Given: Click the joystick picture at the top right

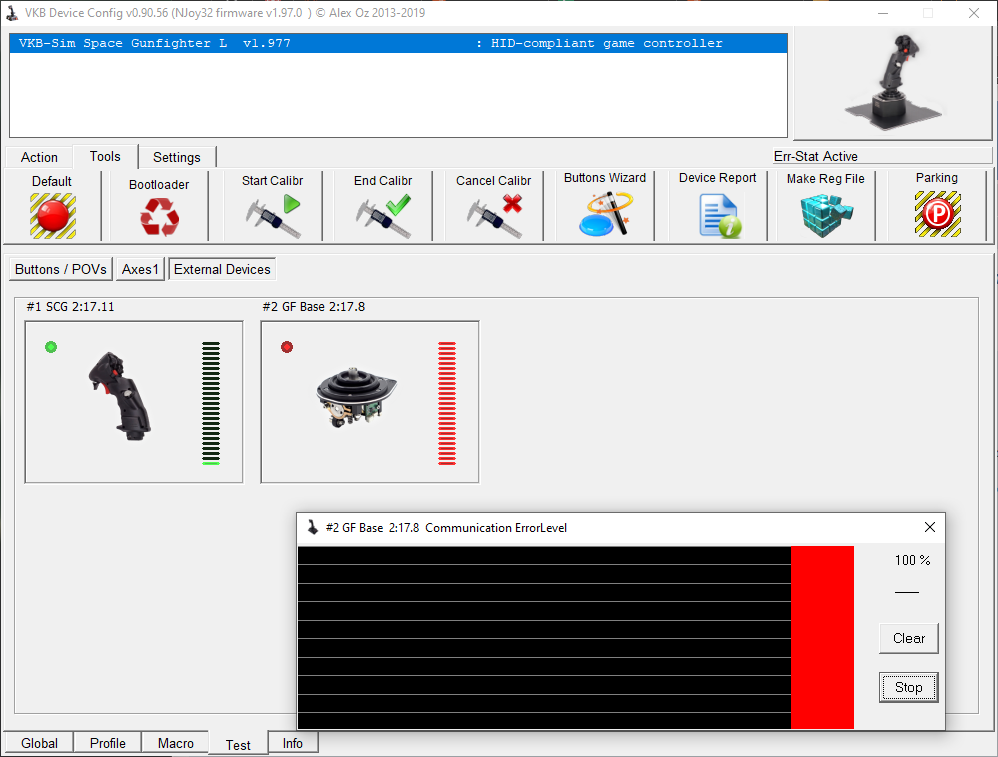Looking at the screenshot, I should point(894,83).
